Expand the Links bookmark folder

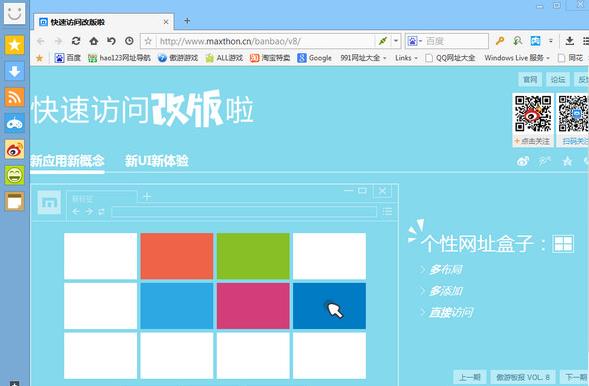coord(406,58)
